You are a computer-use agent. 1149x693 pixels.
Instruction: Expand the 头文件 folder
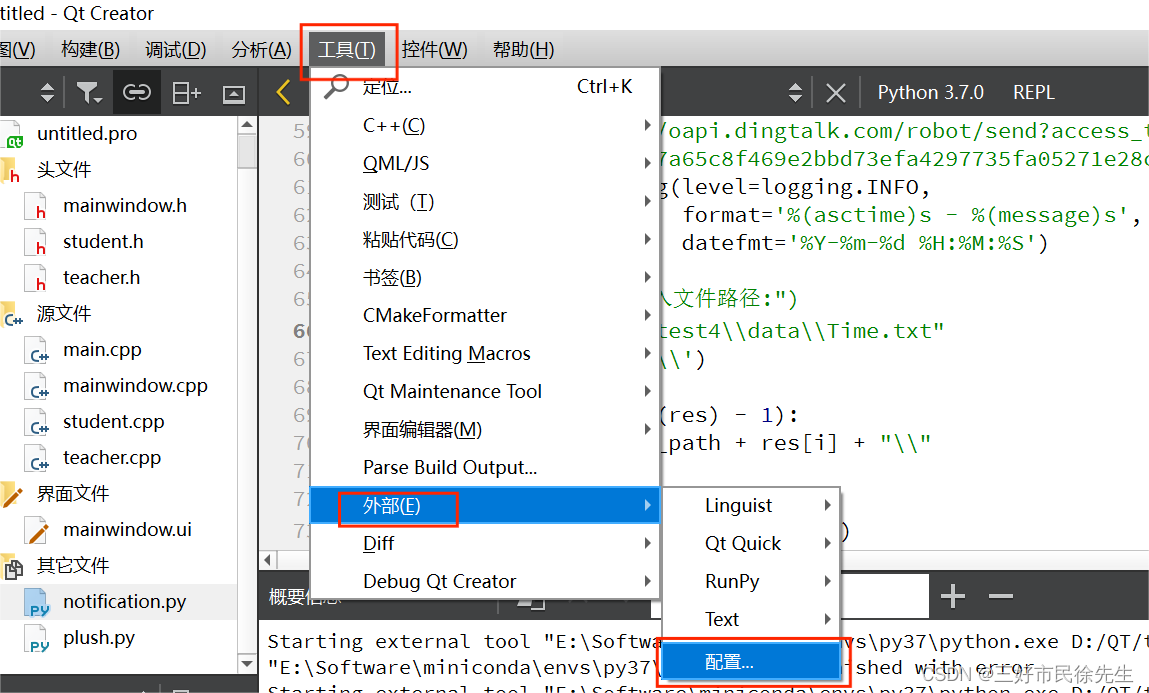64,170
